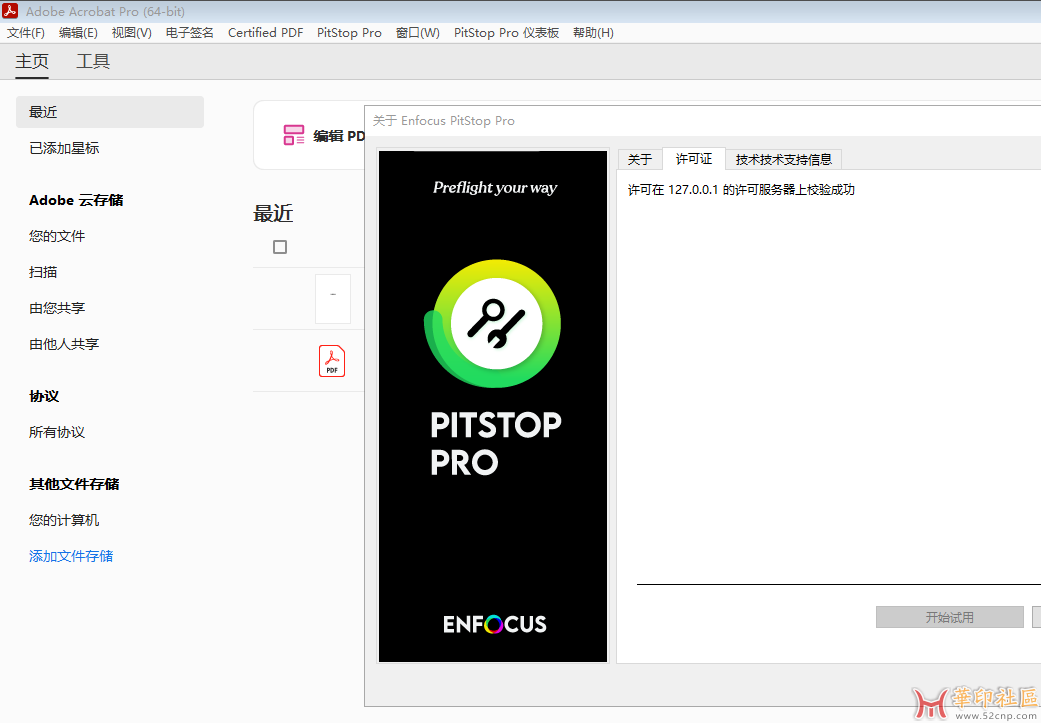Open the PitStop Pro menu

point(349,33)
